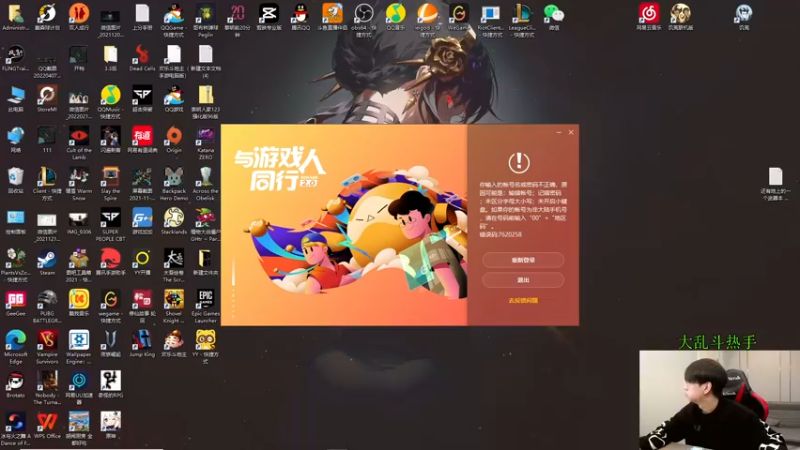Open the green WeChat desktop icon
This screenshot has width=800, height=450.
(554, 17)
